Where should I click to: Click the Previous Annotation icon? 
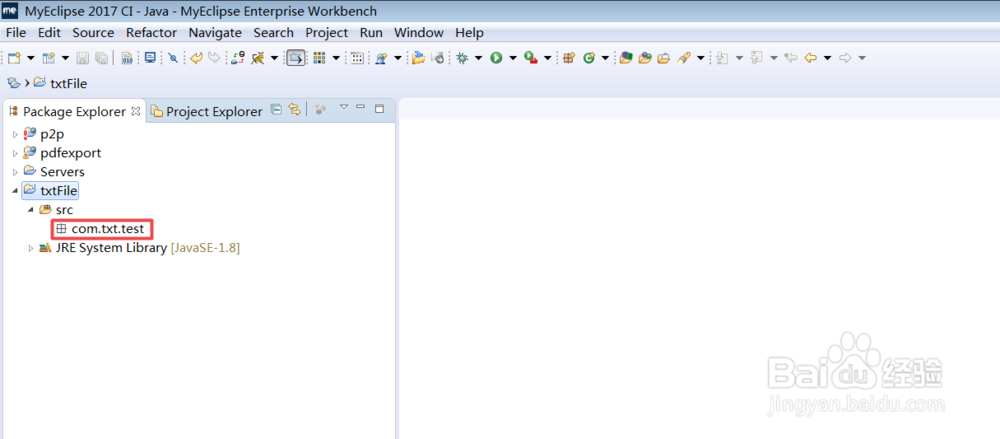tap(757, 58)
